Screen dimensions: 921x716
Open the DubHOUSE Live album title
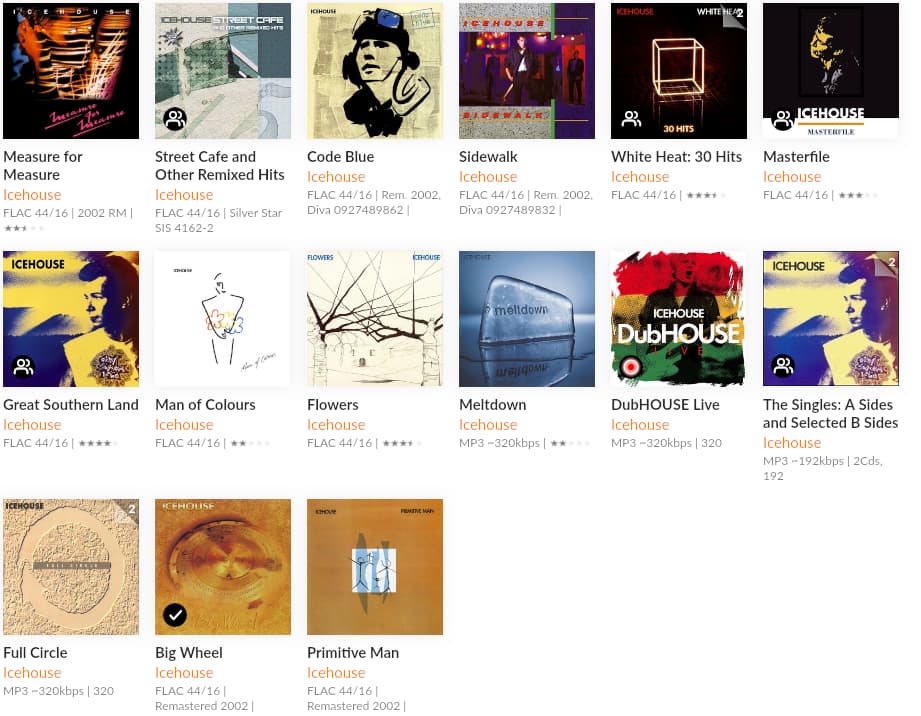665,405
